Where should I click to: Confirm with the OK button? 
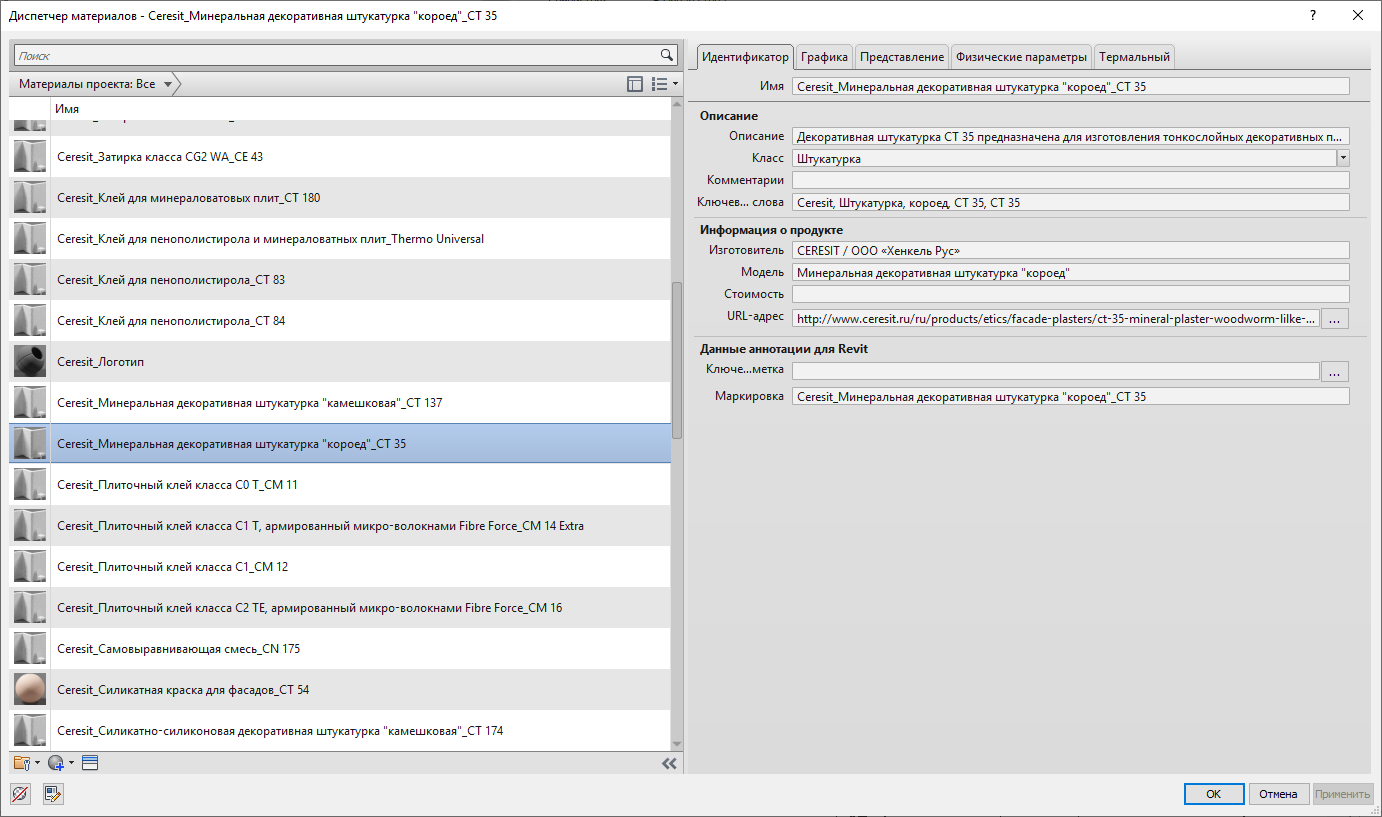pos(1213,794)
